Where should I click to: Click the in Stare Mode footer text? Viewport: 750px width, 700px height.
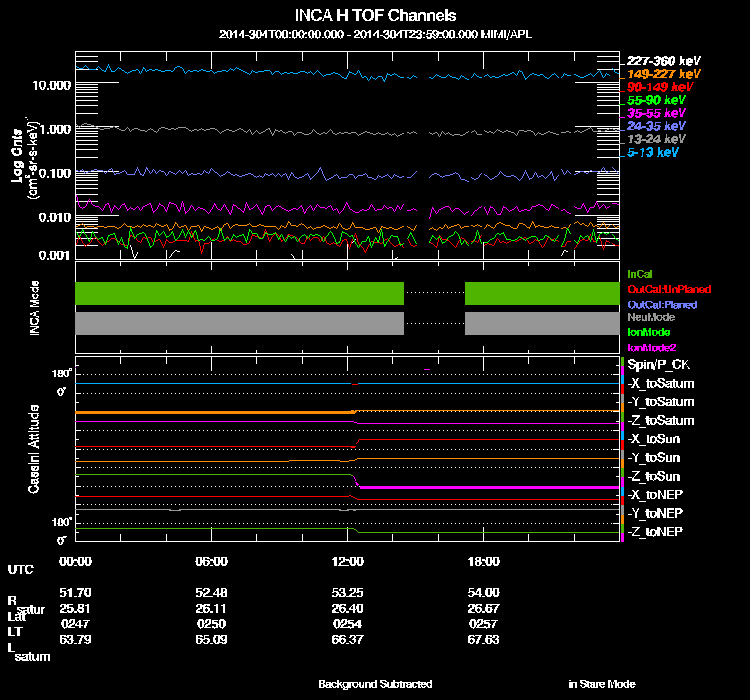pyautogui.click(x=601, y=684)
